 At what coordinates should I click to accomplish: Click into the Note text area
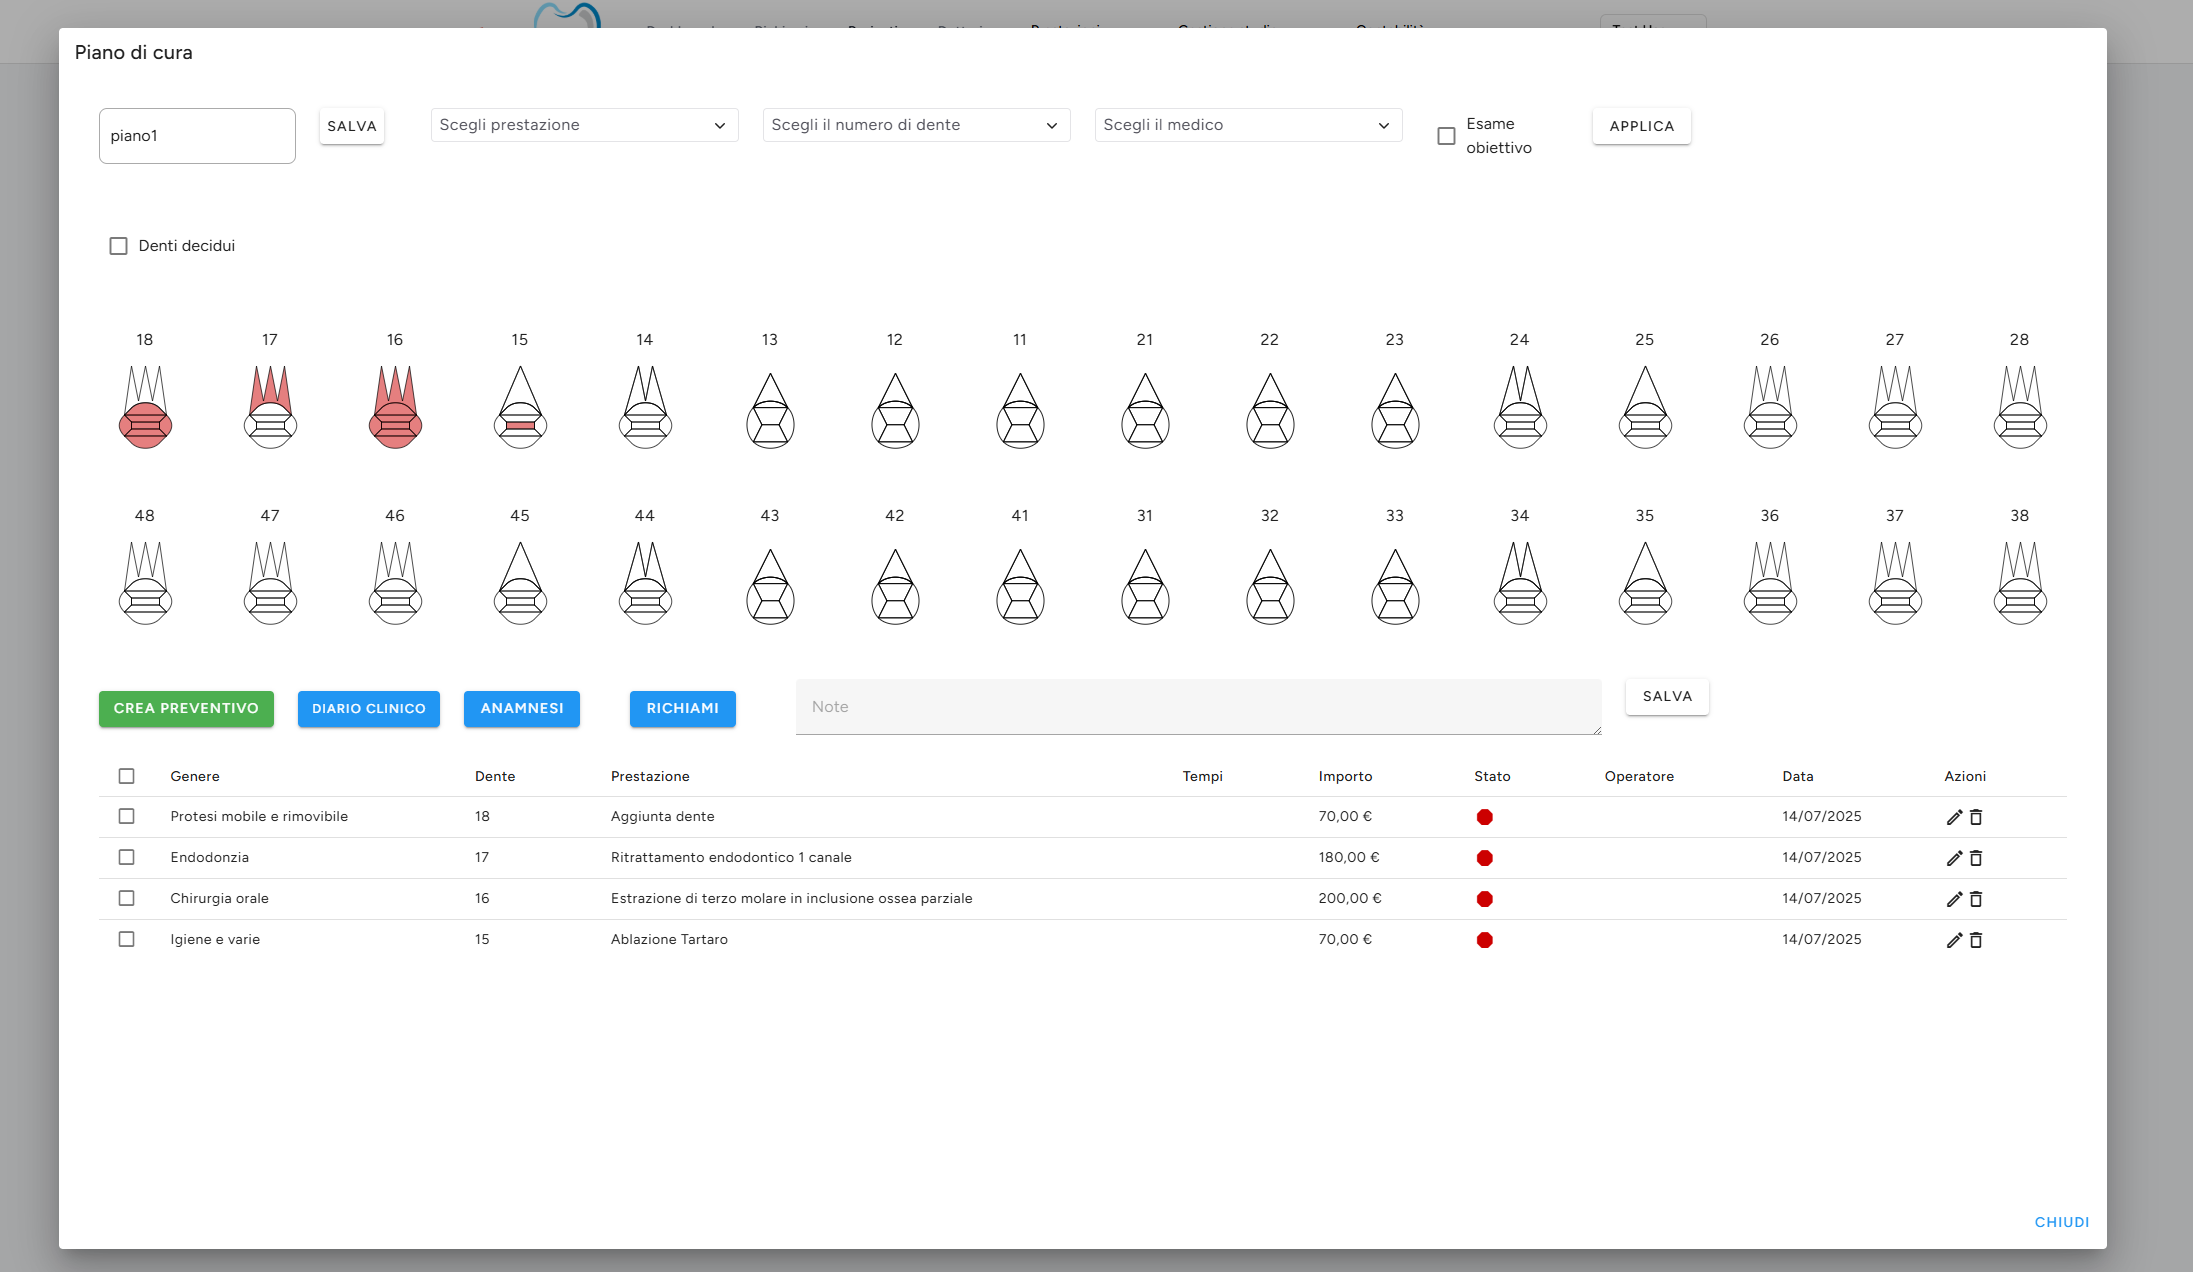click(x=1198, y=707)
